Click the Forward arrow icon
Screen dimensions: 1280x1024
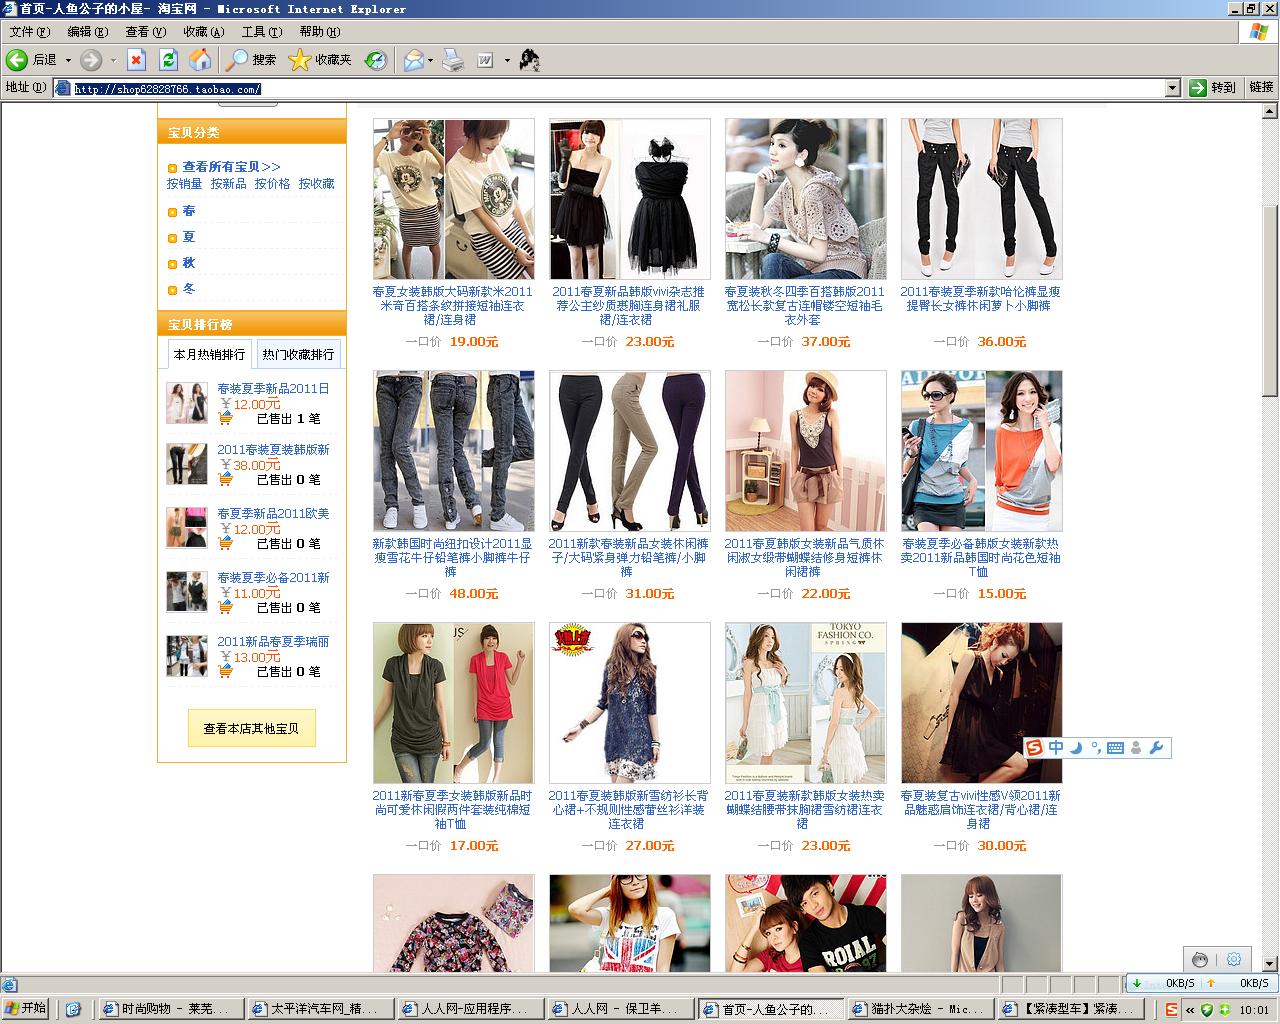point(91,60)
